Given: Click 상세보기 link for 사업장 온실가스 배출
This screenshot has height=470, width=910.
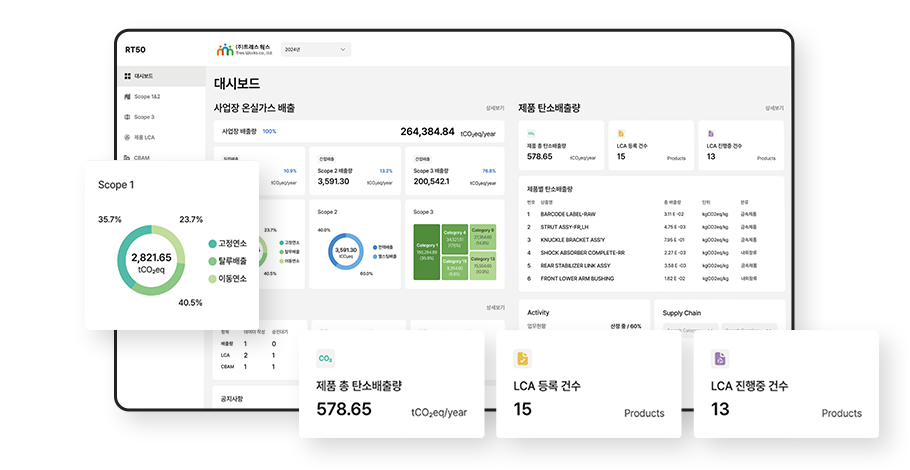Looking at the screenshot, I should [x=495, y=109].
